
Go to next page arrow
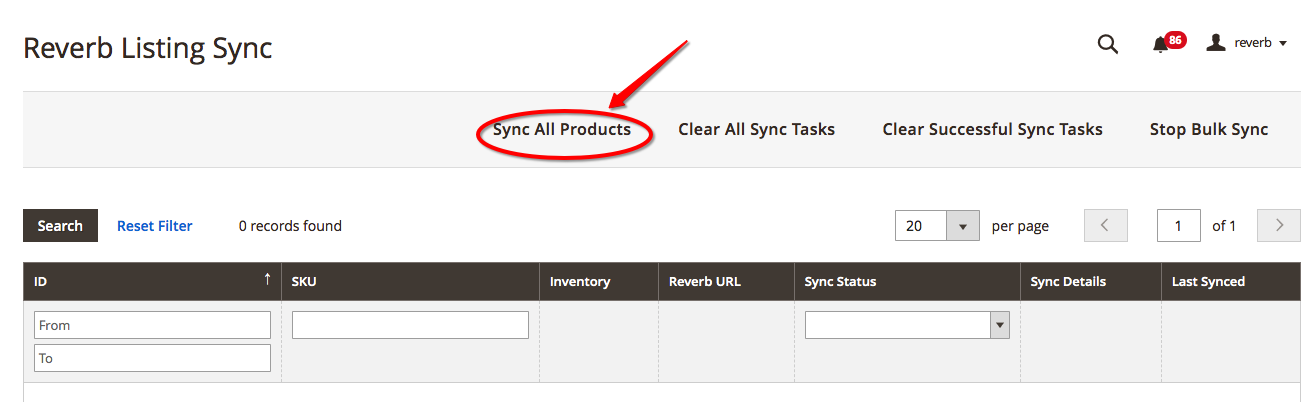point(1279,226)
